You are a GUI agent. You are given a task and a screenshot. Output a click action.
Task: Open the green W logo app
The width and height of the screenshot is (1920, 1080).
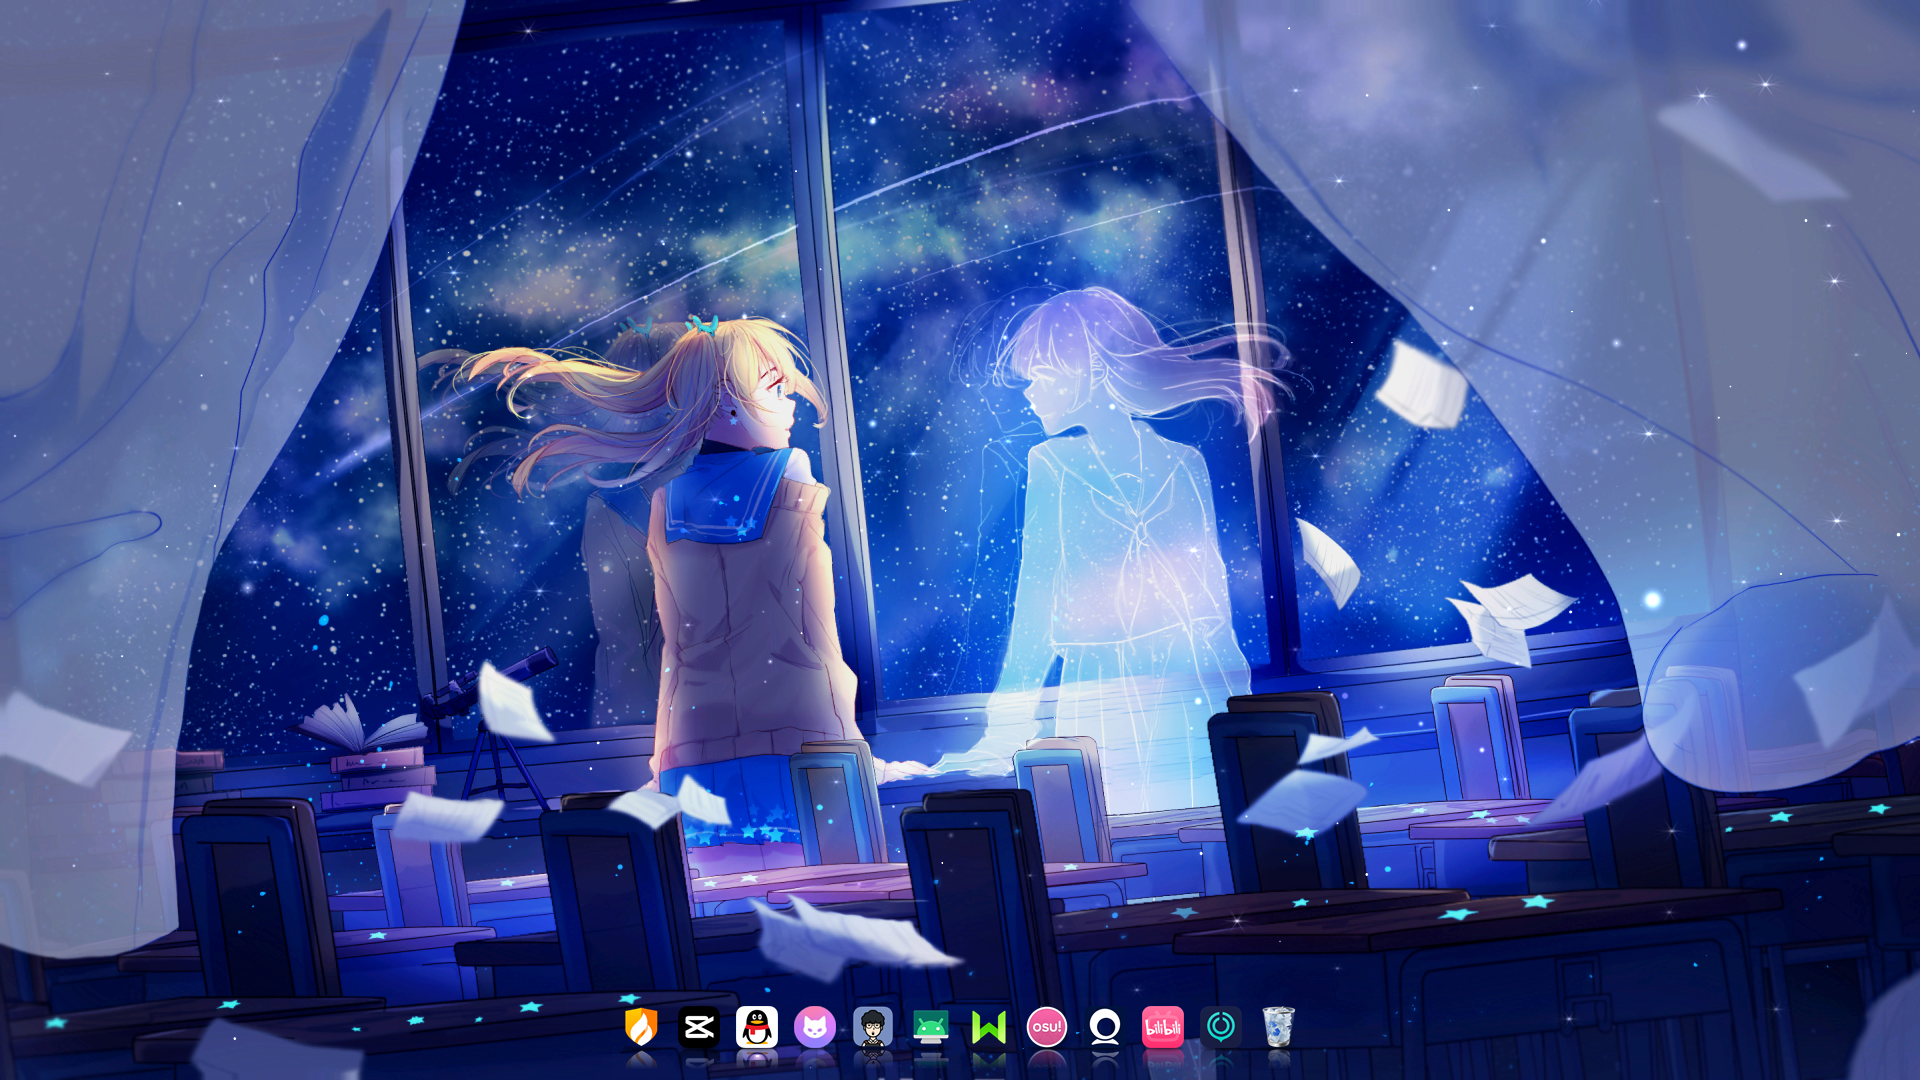pos(989,1027)
